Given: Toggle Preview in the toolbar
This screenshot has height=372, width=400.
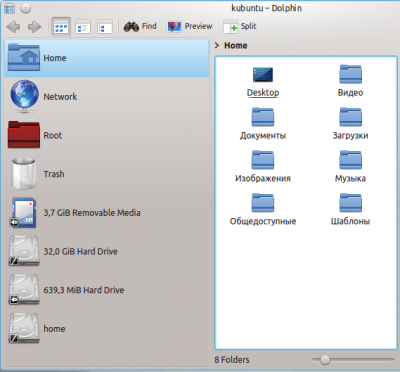Looking at the screenshot, I should click(x=189, y=26).
